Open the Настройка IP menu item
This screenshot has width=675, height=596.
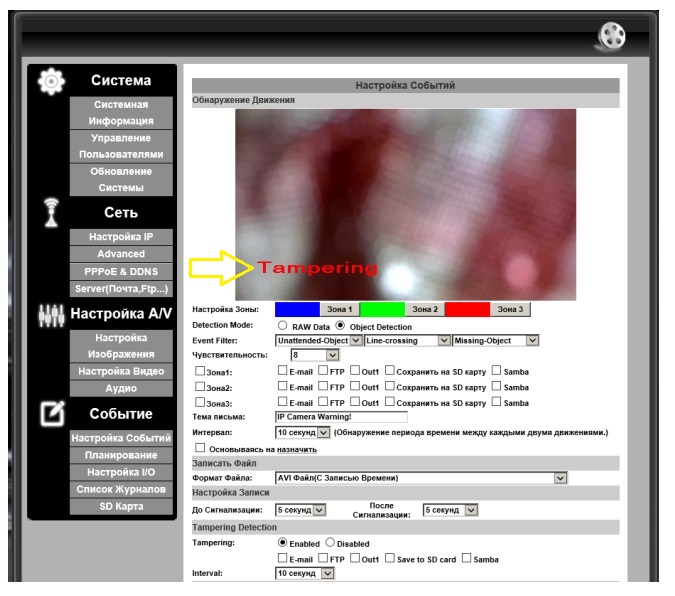click(x=121, y=237)
